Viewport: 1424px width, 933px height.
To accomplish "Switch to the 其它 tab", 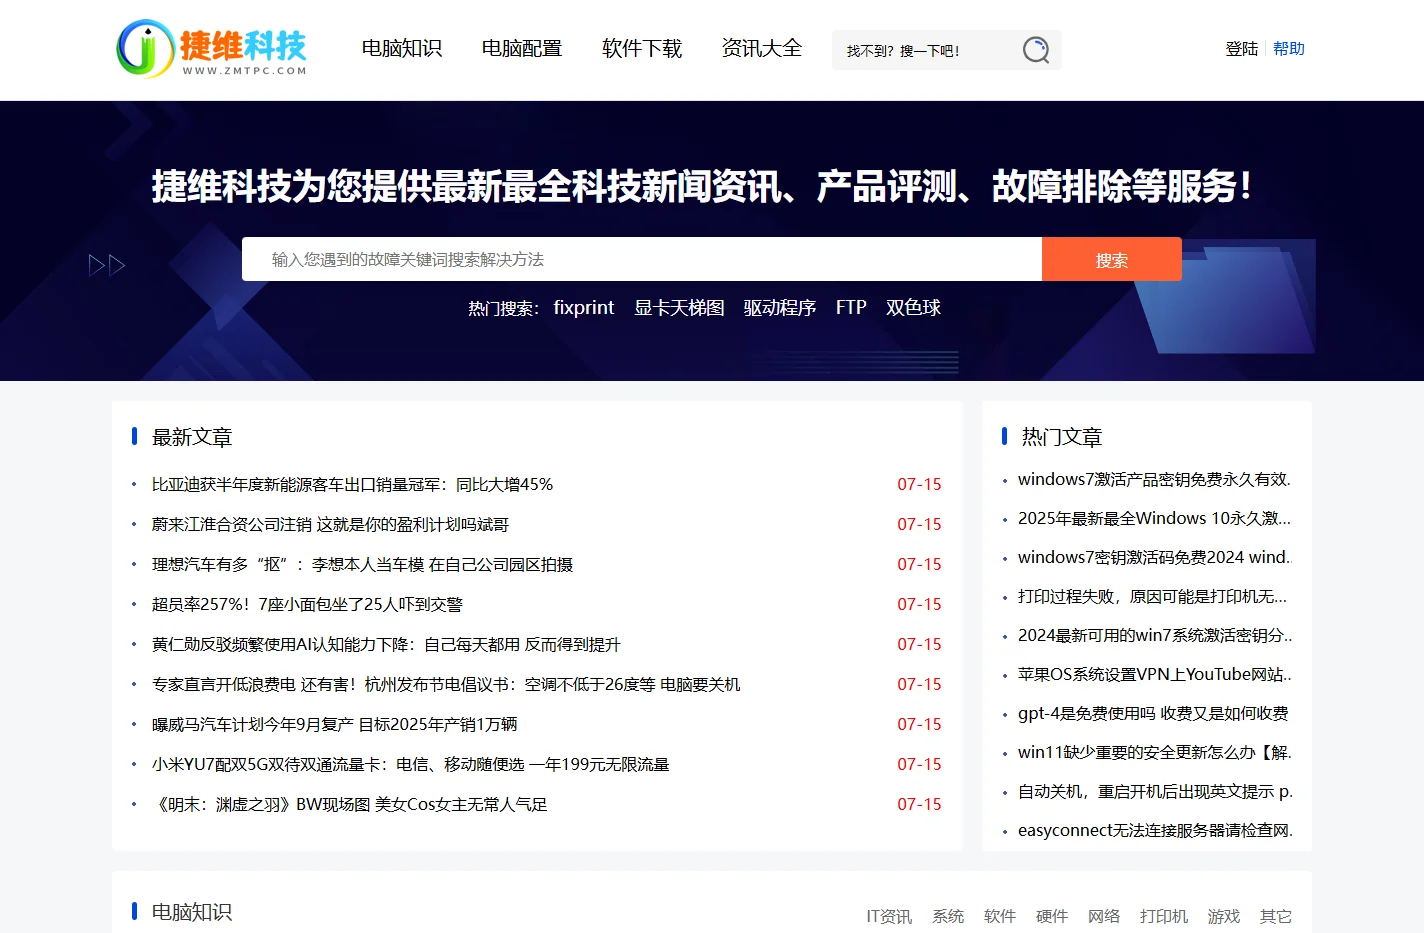I will 1276,916.
